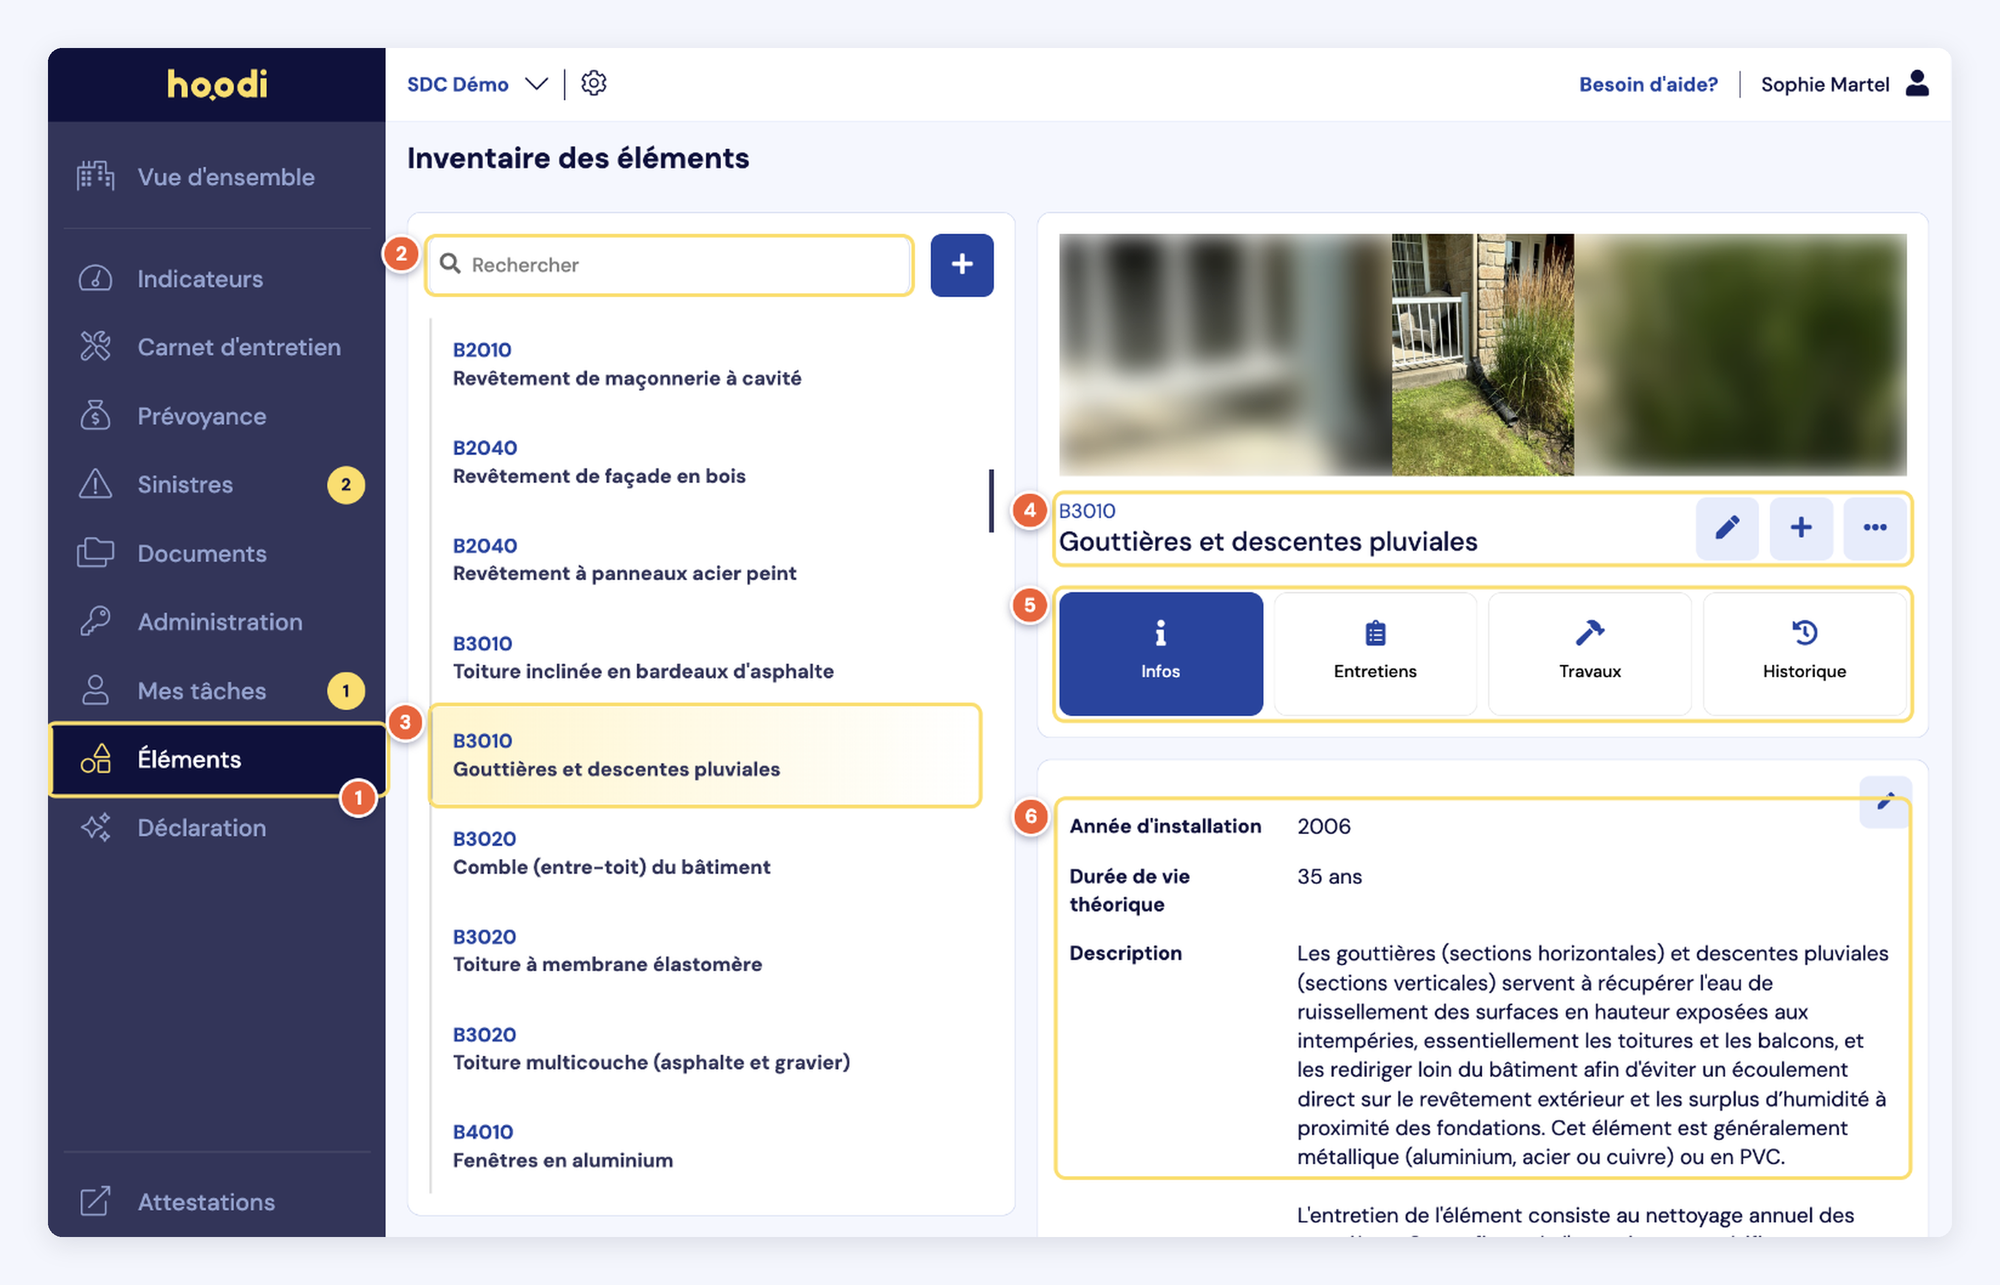Viewport: 2000px width, 1285px height.
Task: Open Attestations external link in sidebar
Action: click(x=216, y=1202)
